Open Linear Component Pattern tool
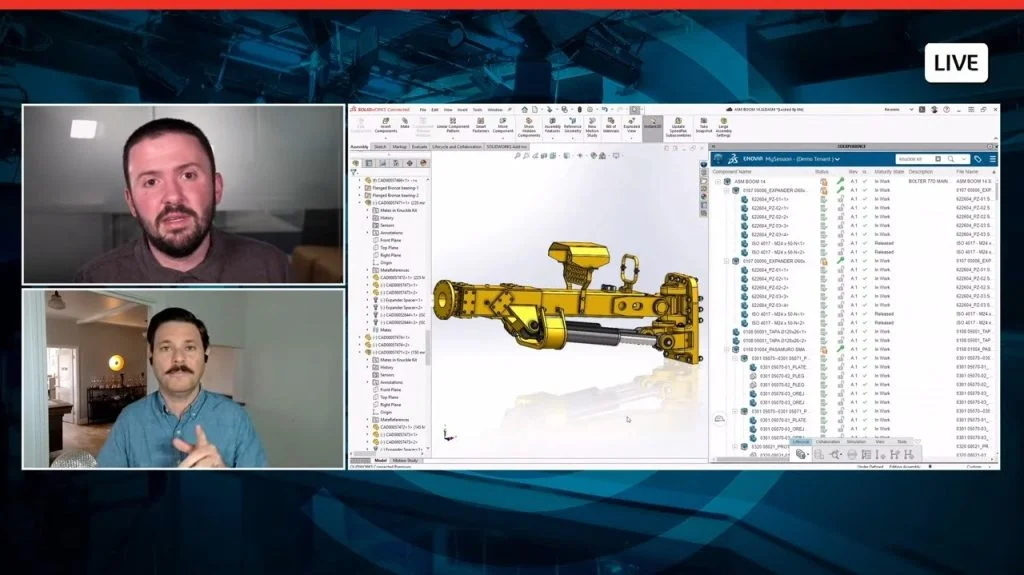 tap(453, 125)
